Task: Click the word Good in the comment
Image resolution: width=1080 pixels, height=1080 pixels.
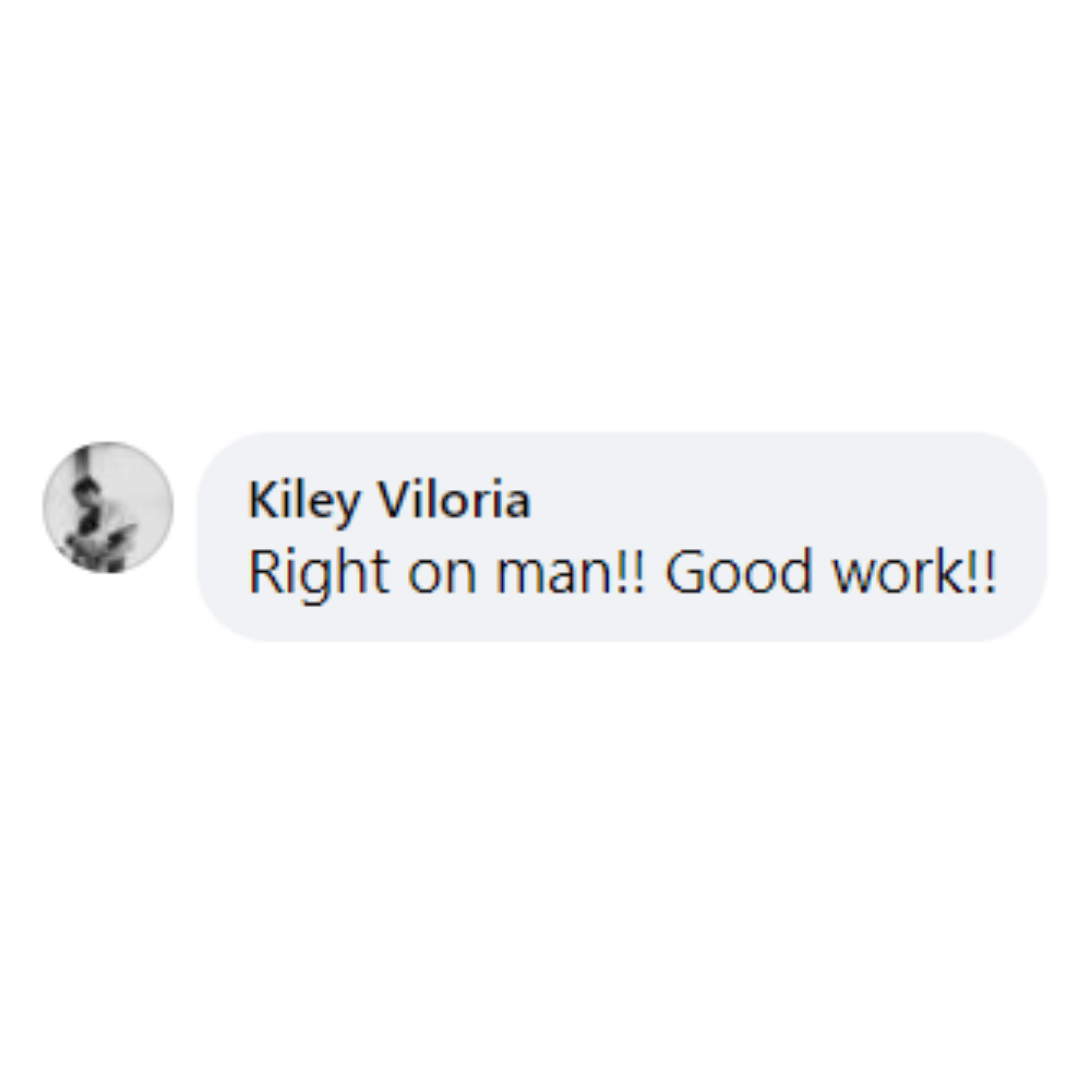Action: [x=738, y=572]
